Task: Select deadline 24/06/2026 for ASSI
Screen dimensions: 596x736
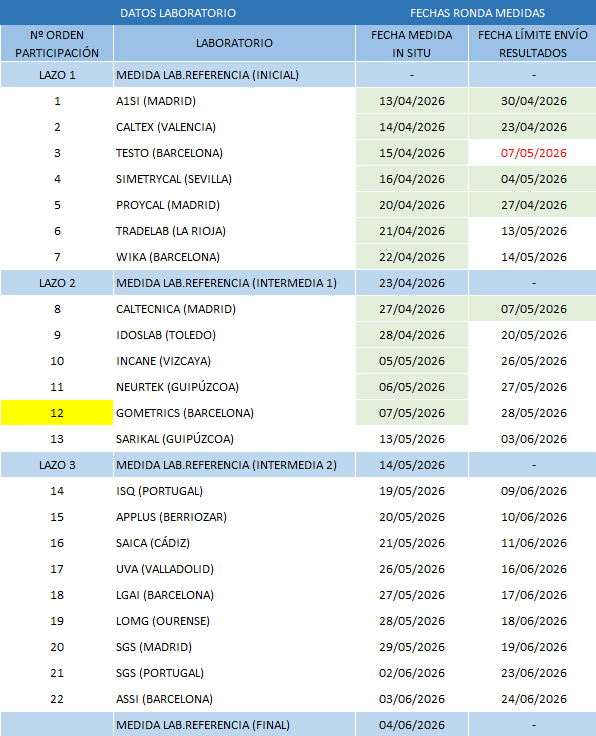Action: [533, 698]
